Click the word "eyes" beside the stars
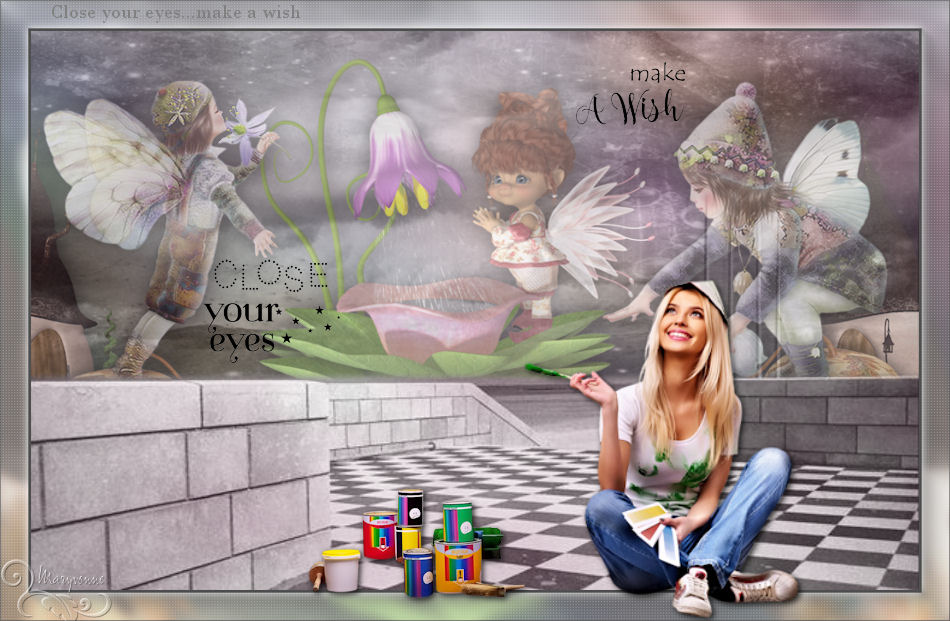Viewport: 950px width, 621px height. pos(242,344)
